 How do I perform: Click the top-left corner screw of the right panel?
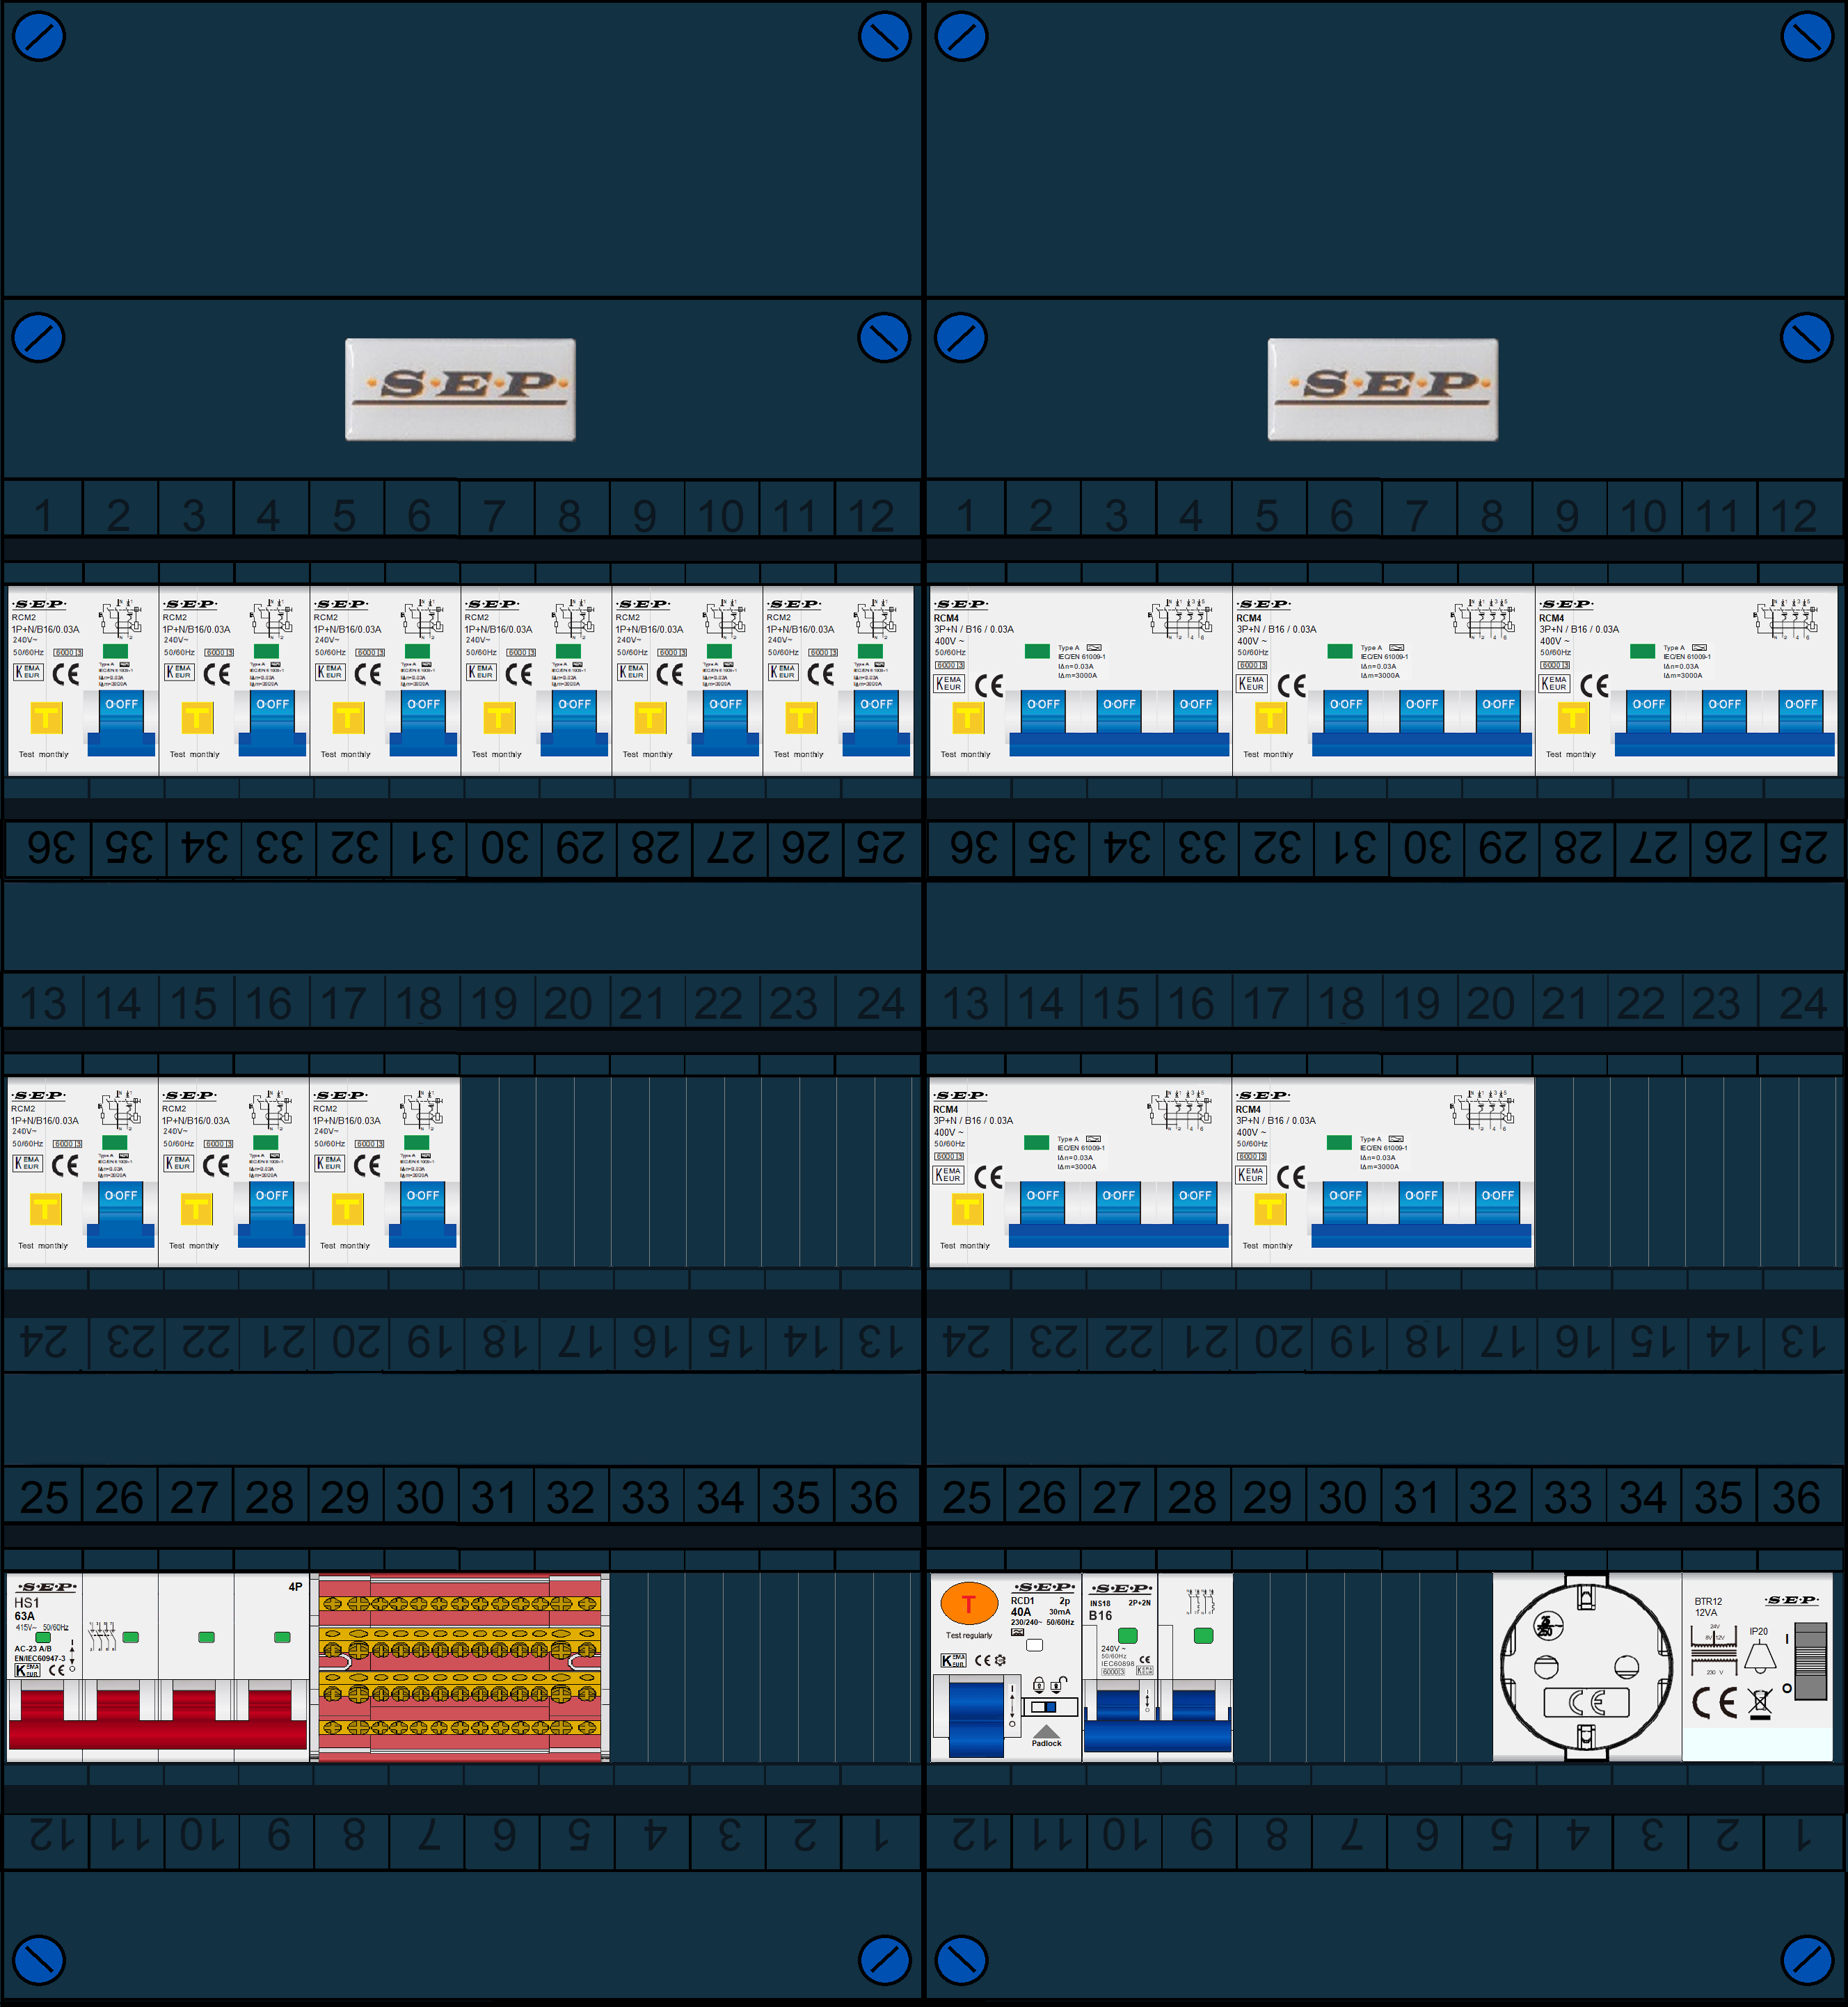pos(961,37)
